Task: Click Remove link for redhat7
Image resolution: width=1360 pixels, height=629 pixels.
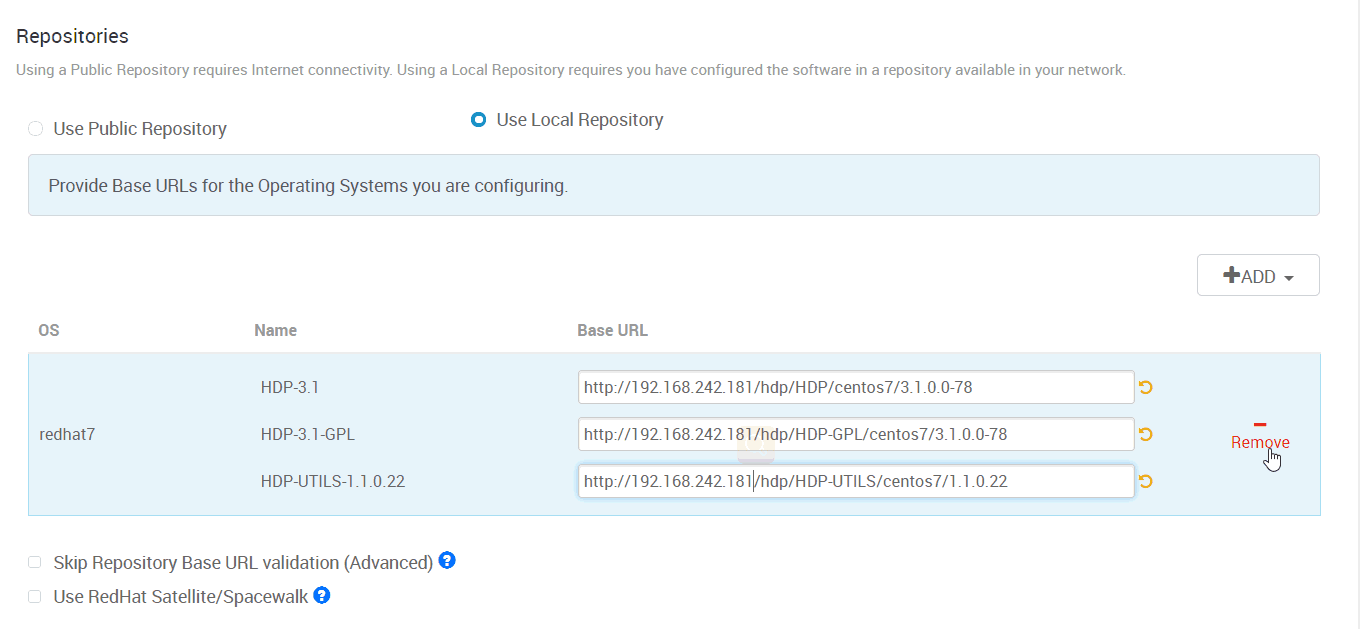Action: pyautogui.click(x=1260, y=442)
